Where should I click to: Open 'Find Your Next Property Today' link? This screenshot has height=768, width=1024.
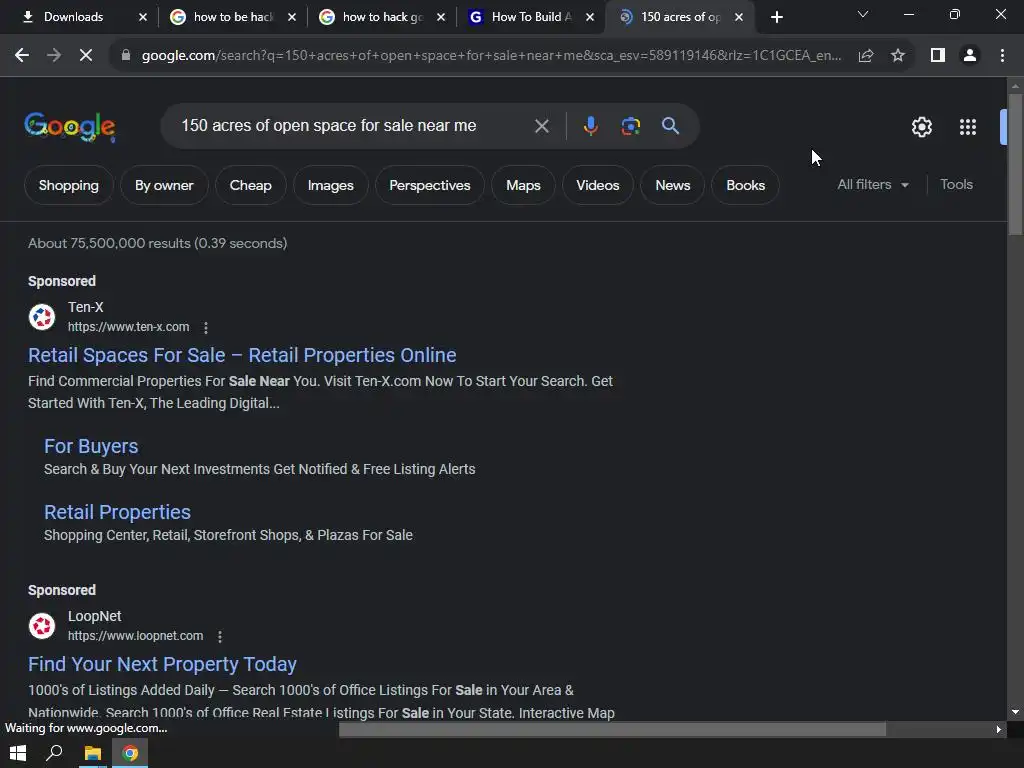click(162, 664)
